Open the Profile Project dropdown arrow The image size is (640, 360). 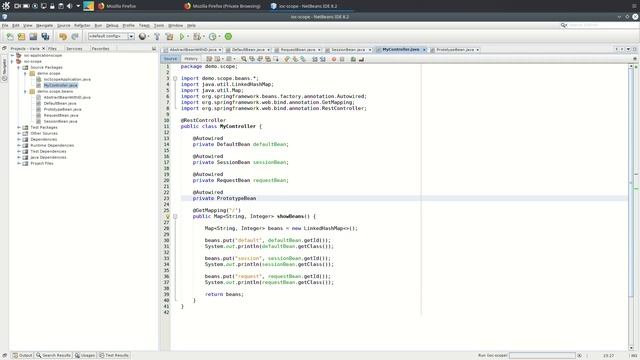pos(219,37)
